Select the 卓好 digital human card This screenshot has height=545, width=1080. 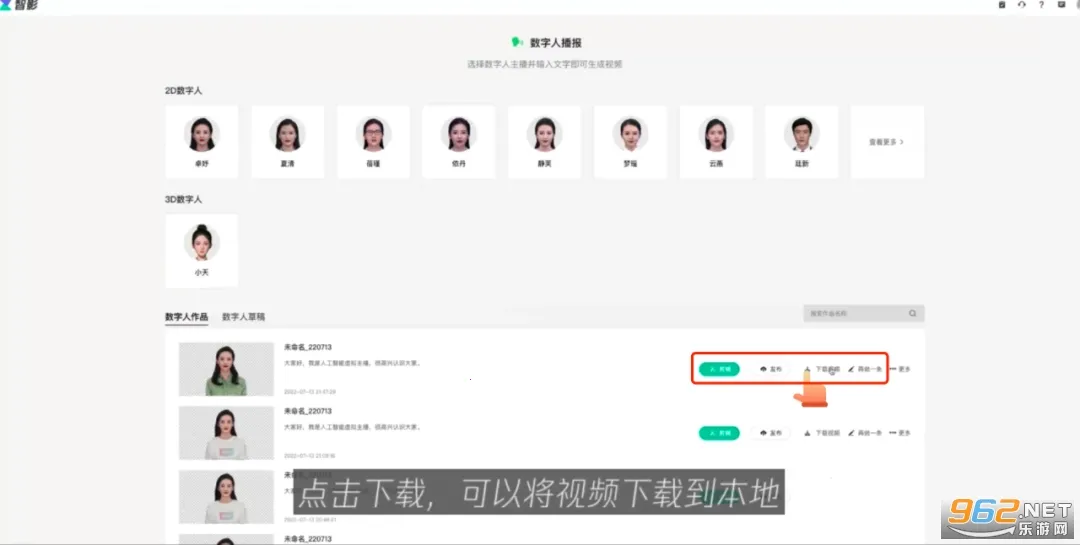coord(202,142)
